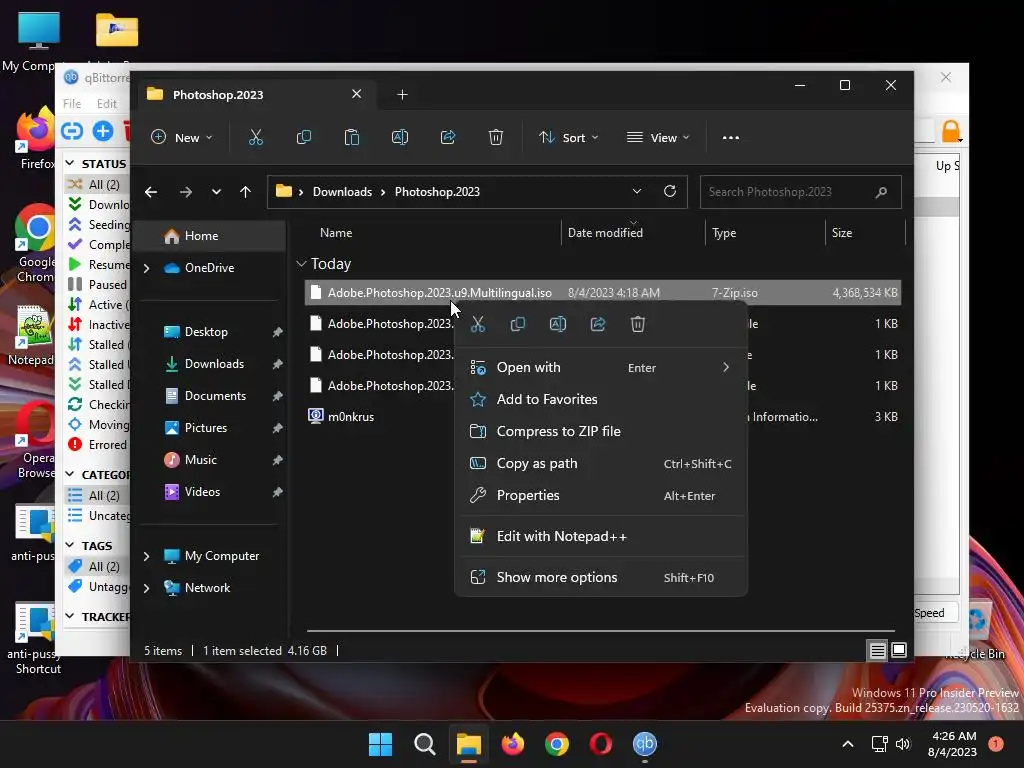Collapse qBittorrent TAGS section

(70, 545)
